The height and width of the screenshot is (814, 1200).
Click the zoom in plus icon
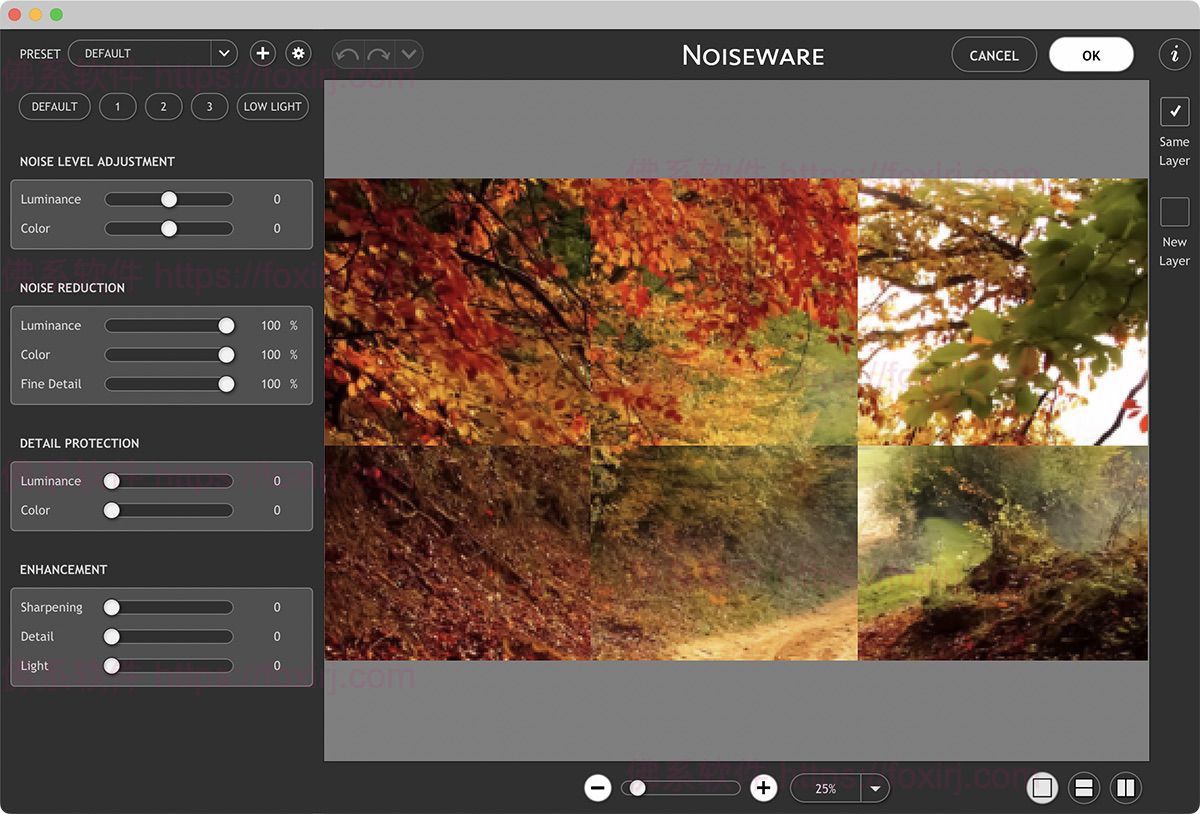click(764, 788)
